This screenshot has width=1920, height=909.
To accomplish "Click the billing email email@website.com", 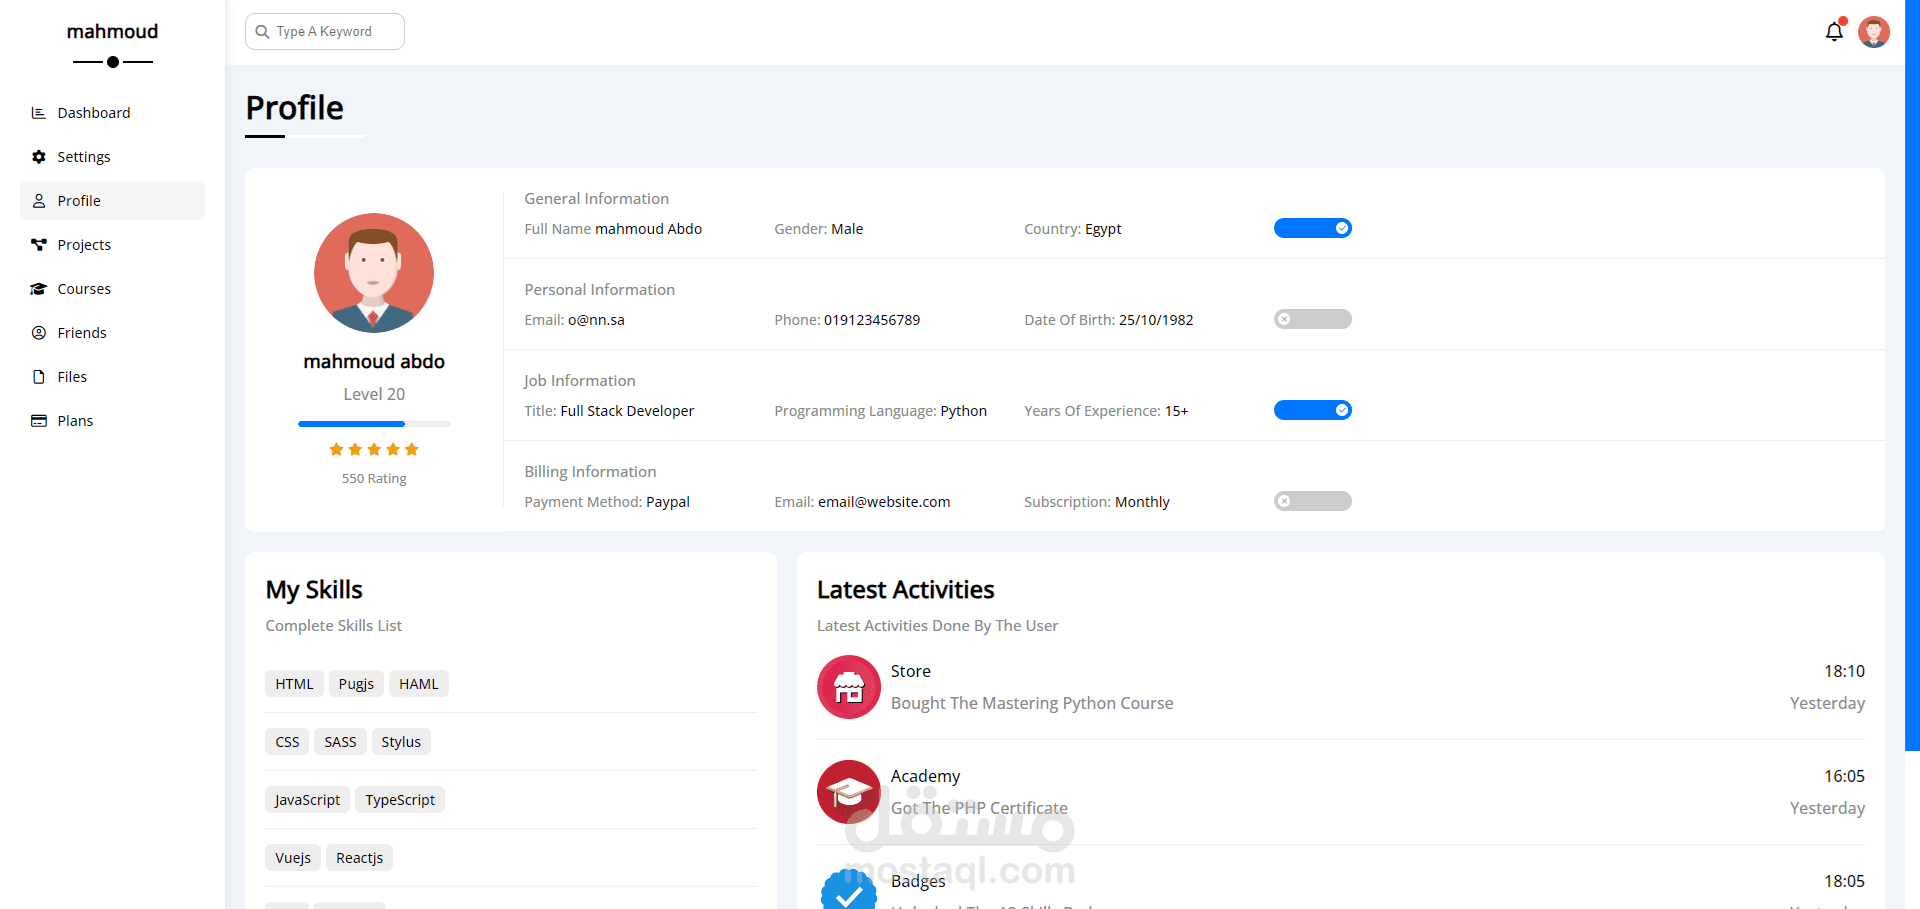I will pyautogui.click(x=884, y=502).
